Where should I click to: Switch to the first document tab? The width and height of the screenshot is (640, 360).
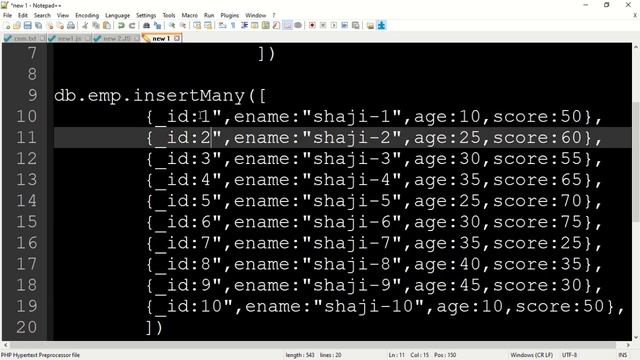pyautogui.click(x=24, y=38)
